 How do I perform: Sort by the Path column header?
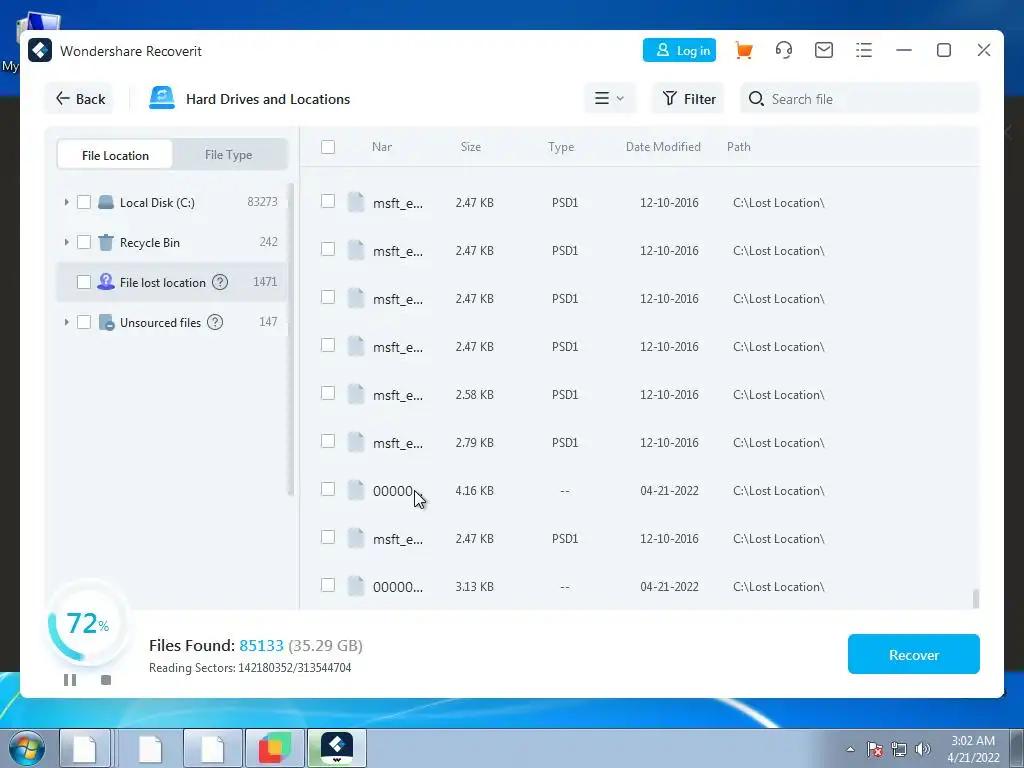(x=739, y=147)
